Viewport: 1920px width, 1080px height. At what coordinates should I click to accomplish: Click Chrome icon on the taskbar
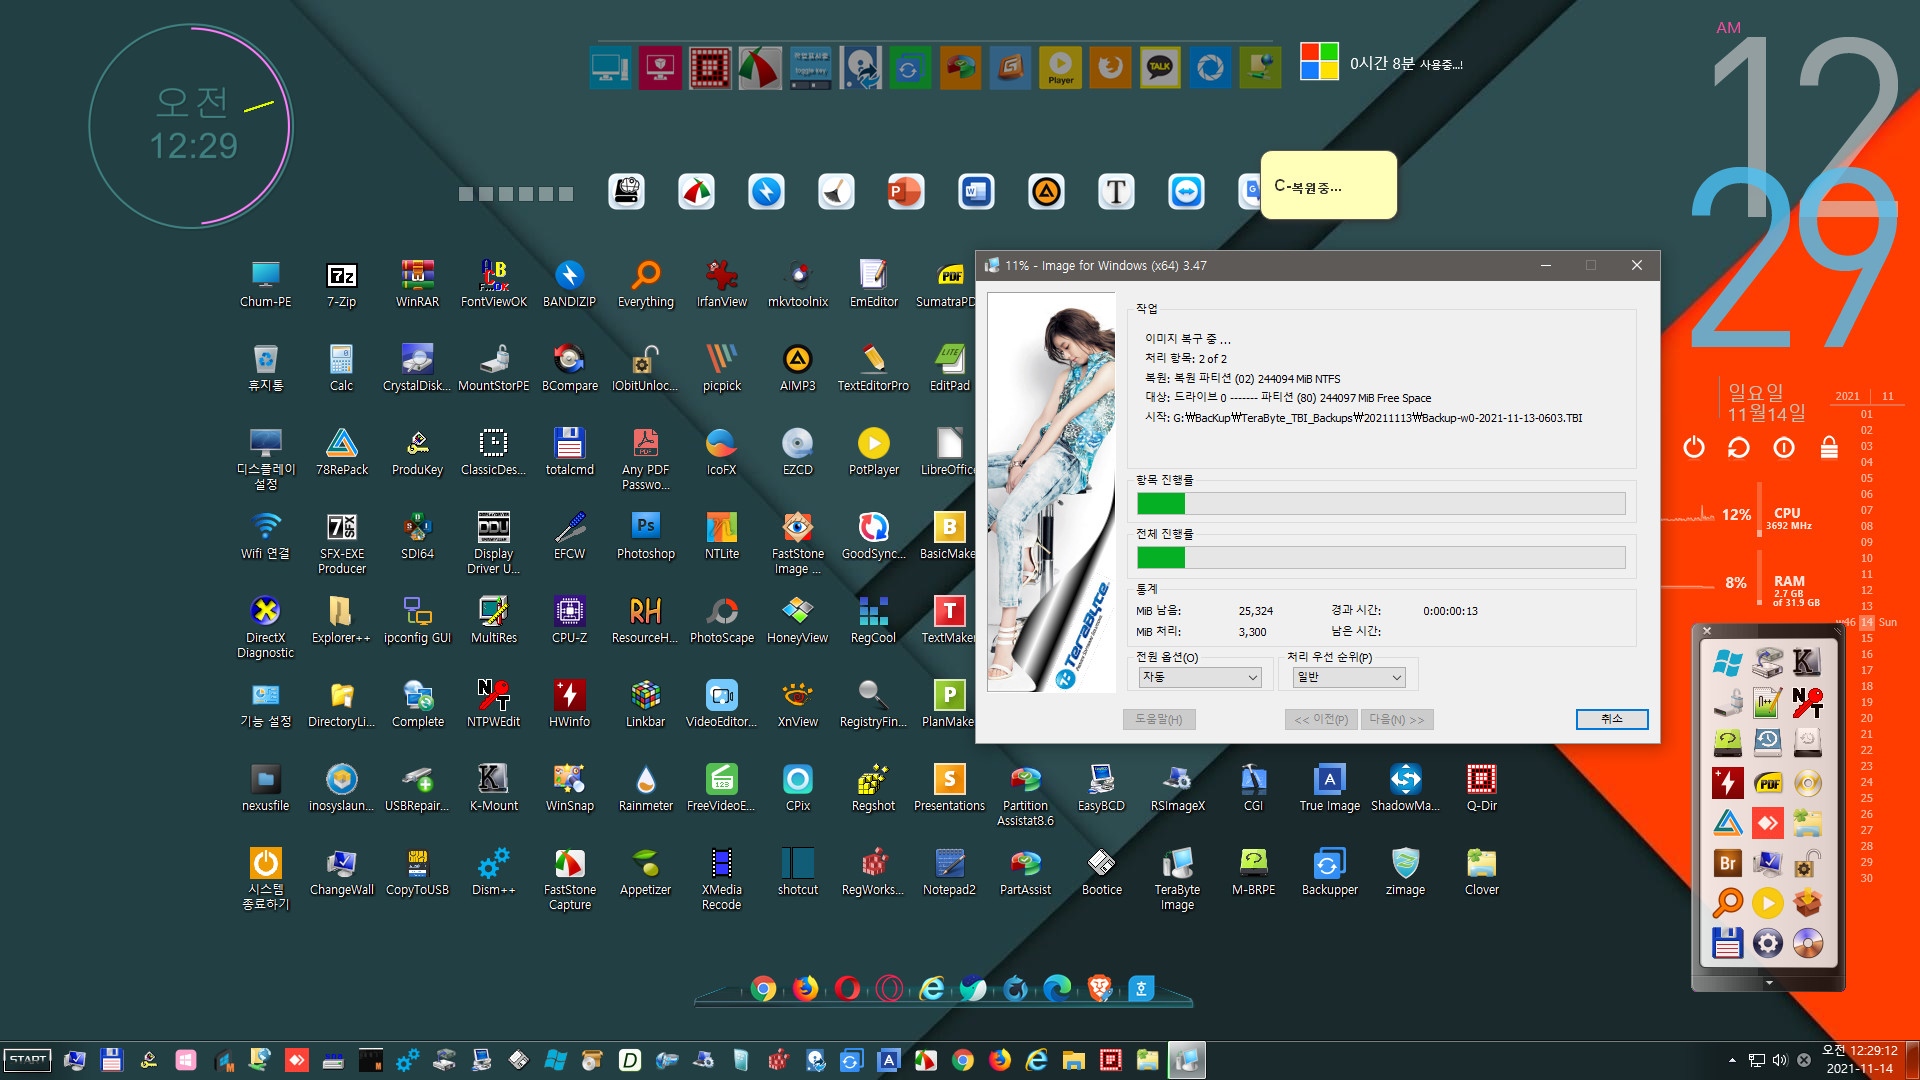[963, 1060]
